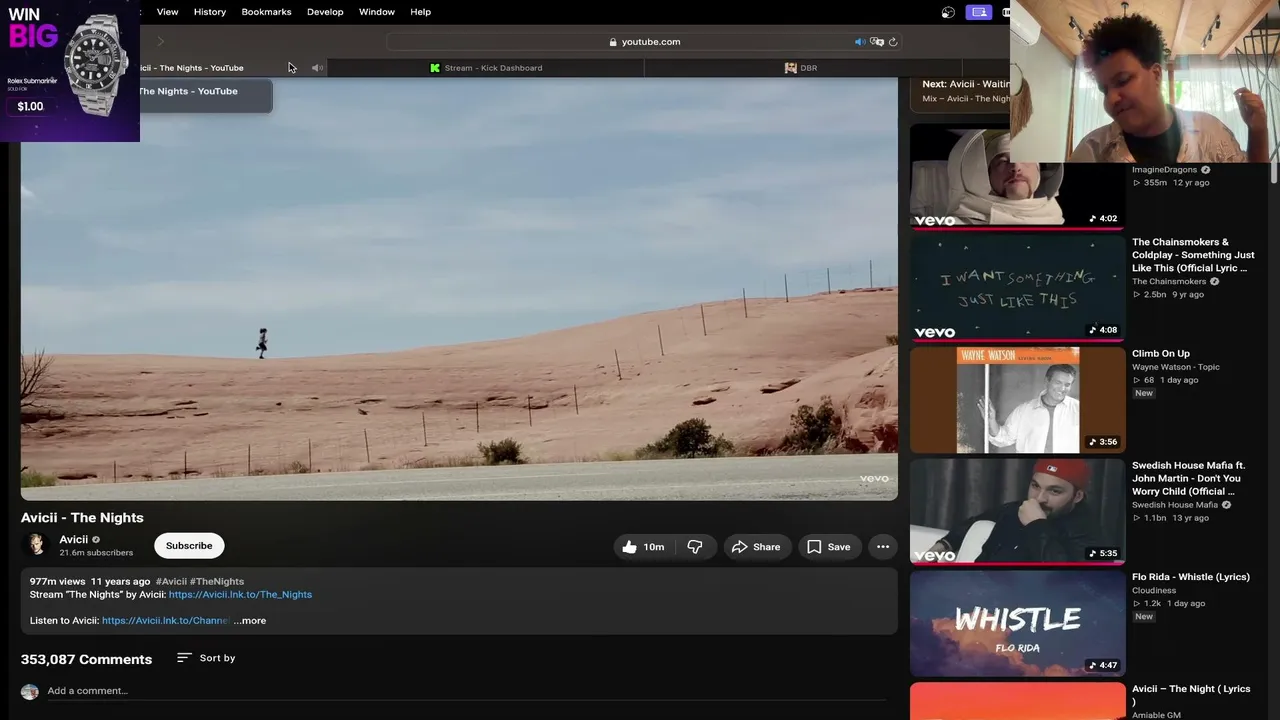Open Don't Worry Child video thumbnail
The height and width of the screenshot is (720, 1280).
click(x=1017, y=512)
